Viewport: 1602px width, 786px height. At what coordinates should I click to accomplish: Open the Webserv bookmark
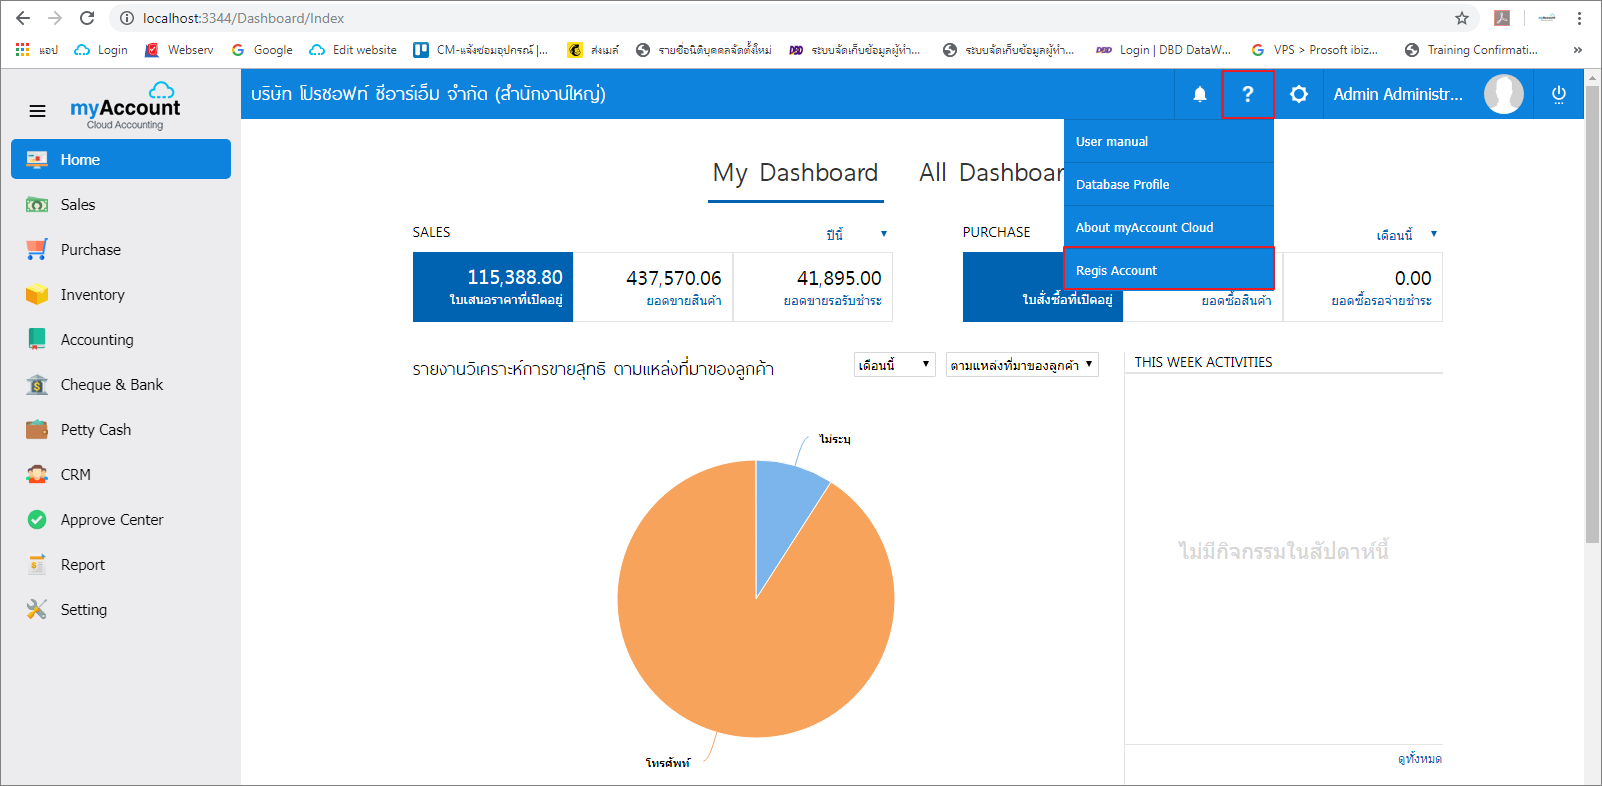[179, 49]
